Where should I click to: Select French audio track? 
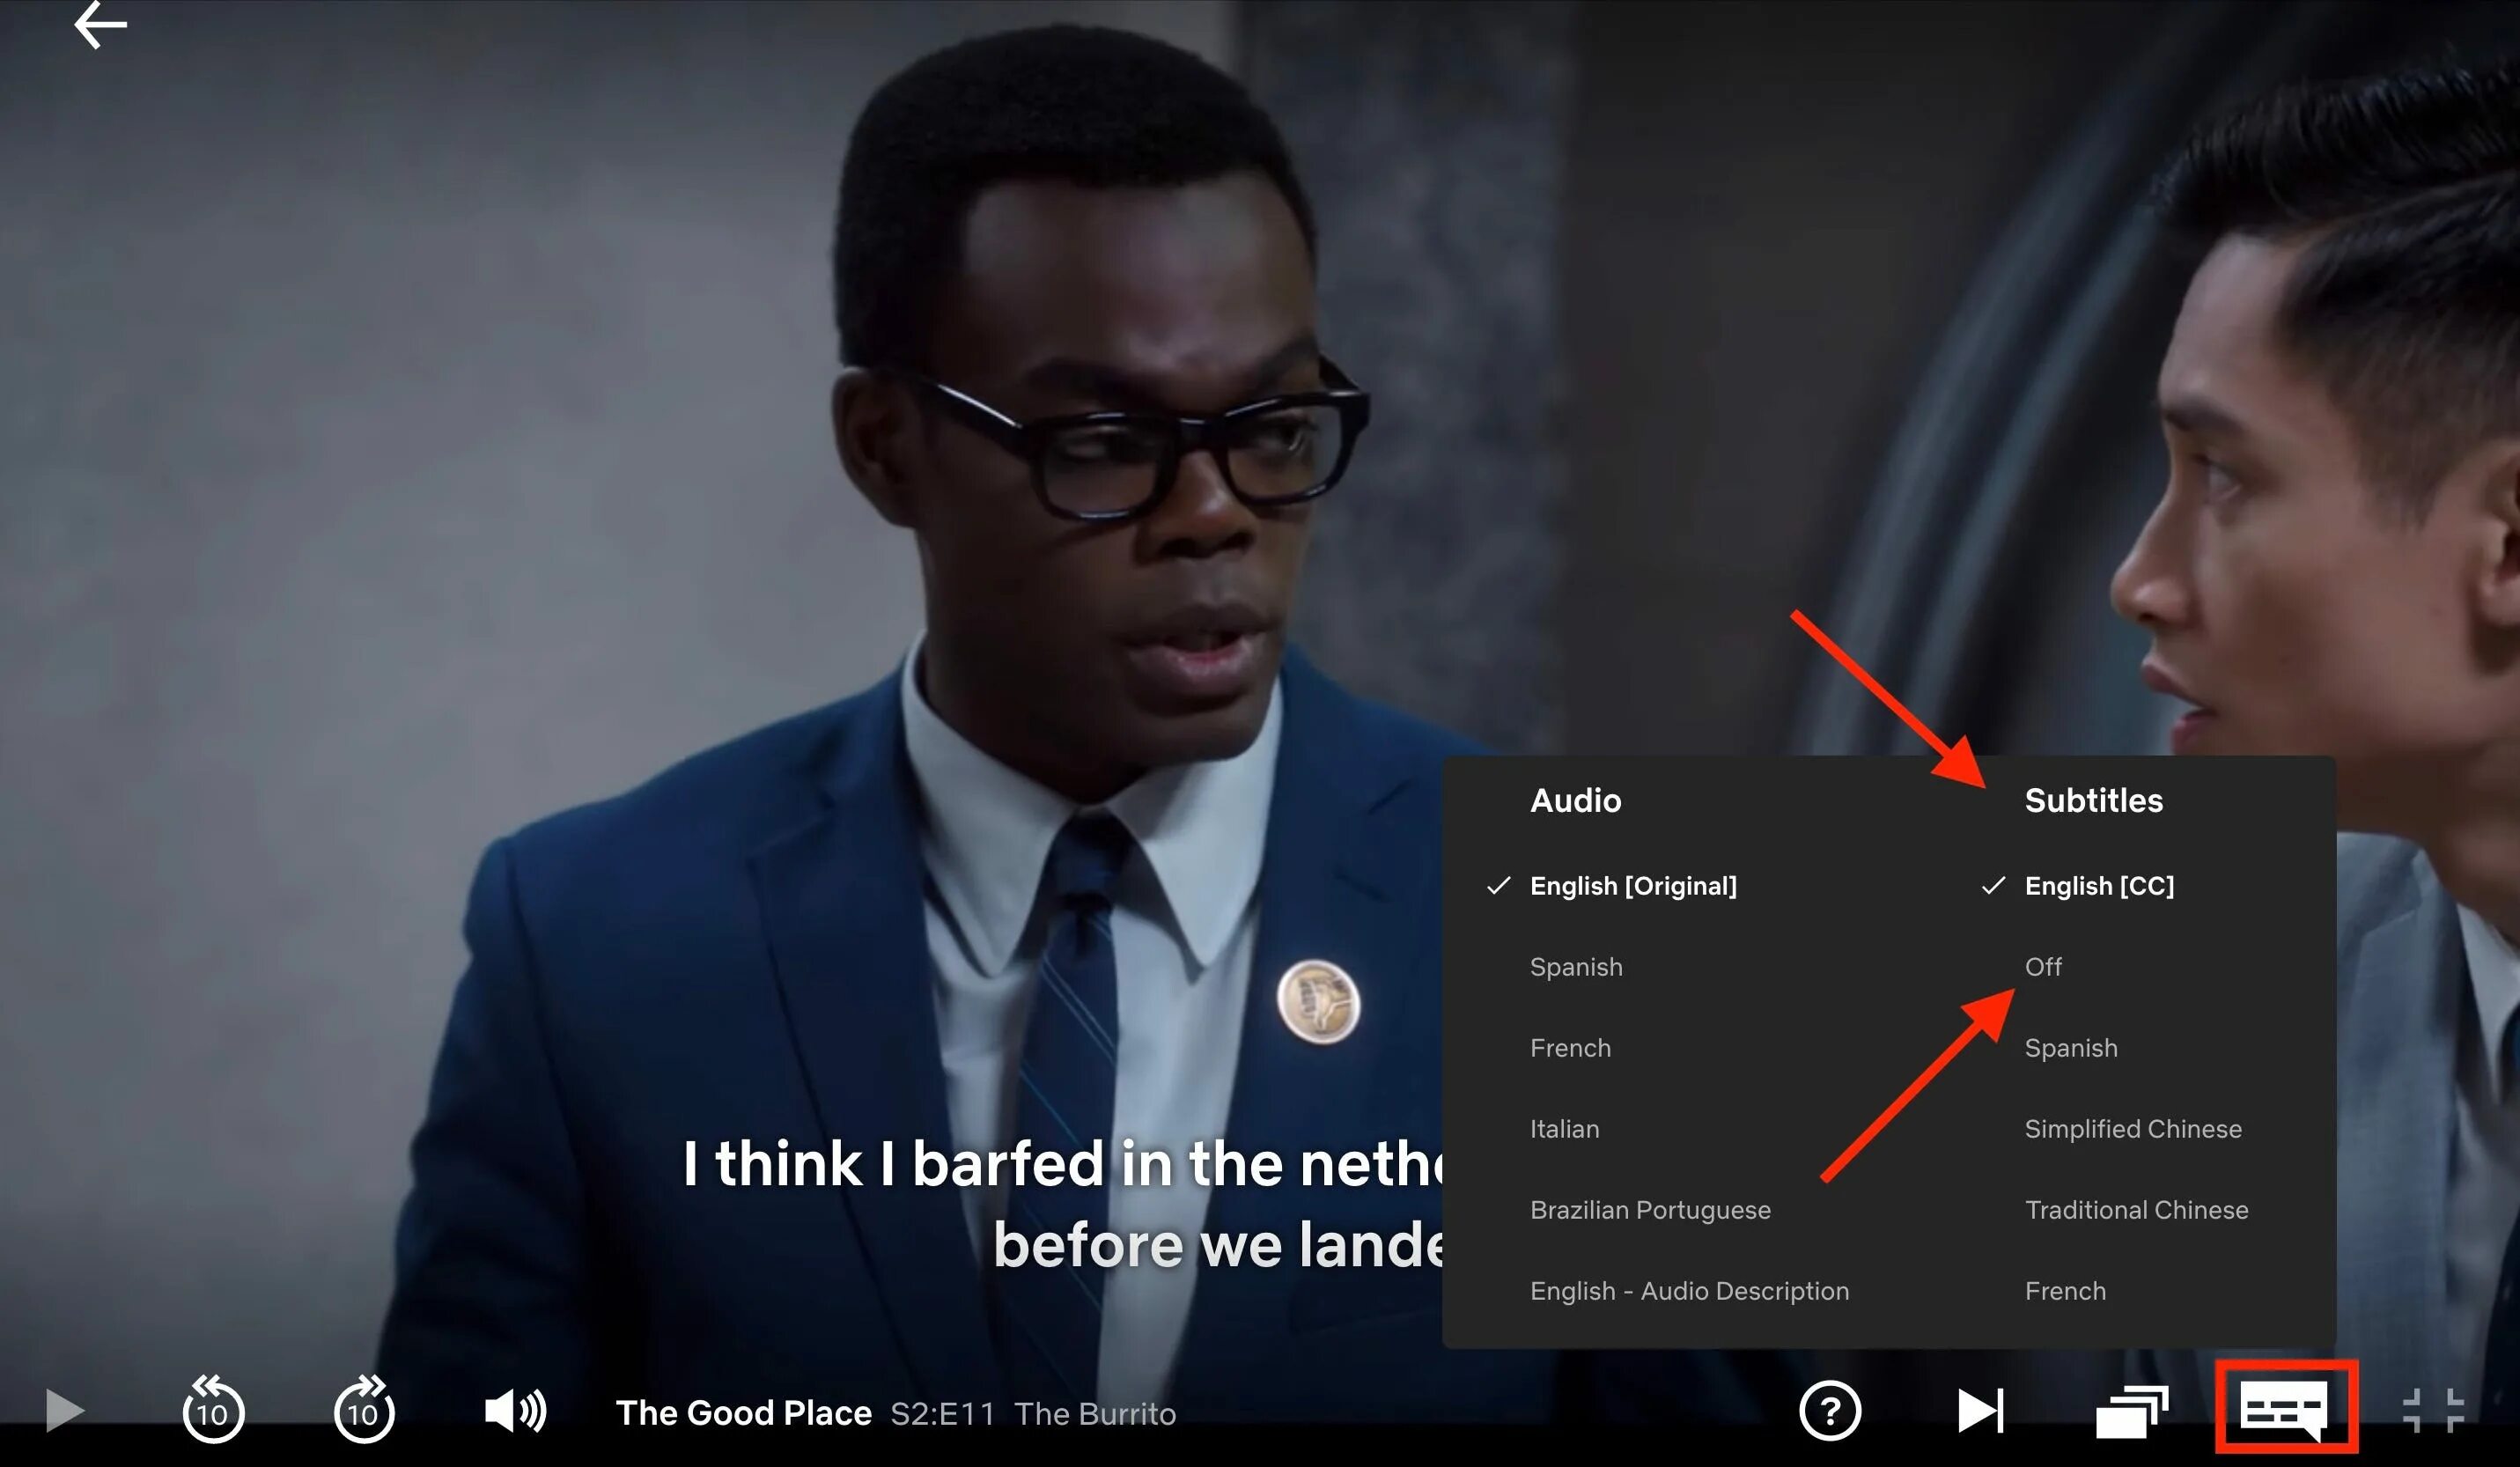(x=1570, y=1048)
